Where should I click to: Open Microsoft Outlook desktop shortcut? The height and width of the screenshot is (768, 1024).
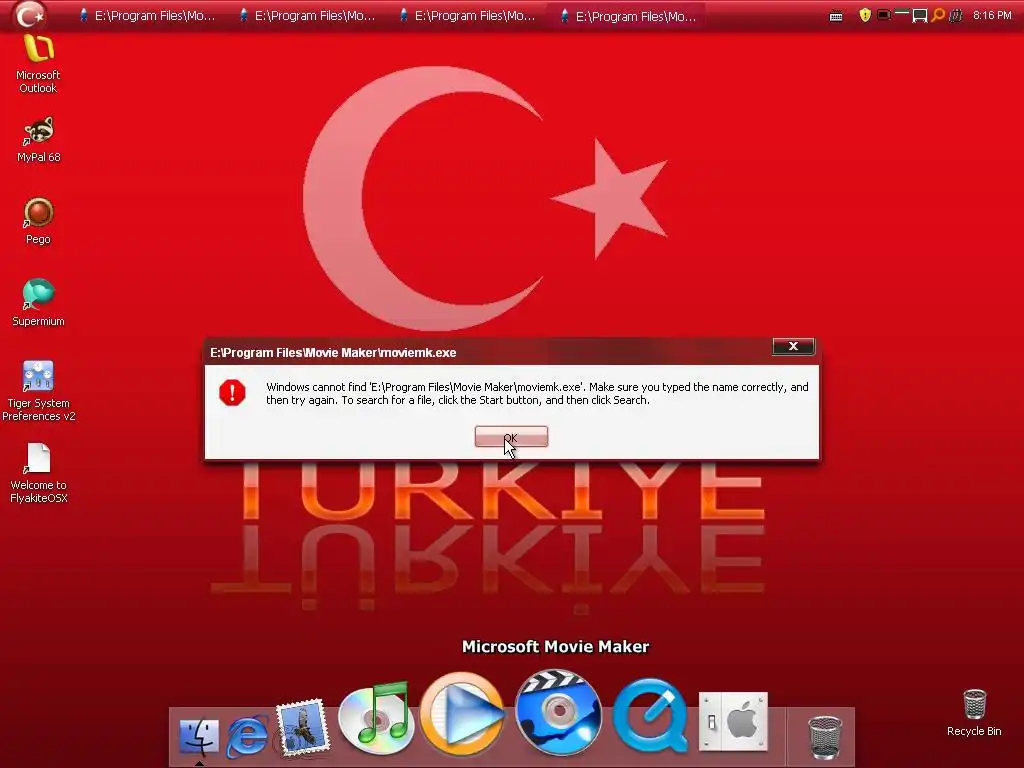tap(38, 64)
